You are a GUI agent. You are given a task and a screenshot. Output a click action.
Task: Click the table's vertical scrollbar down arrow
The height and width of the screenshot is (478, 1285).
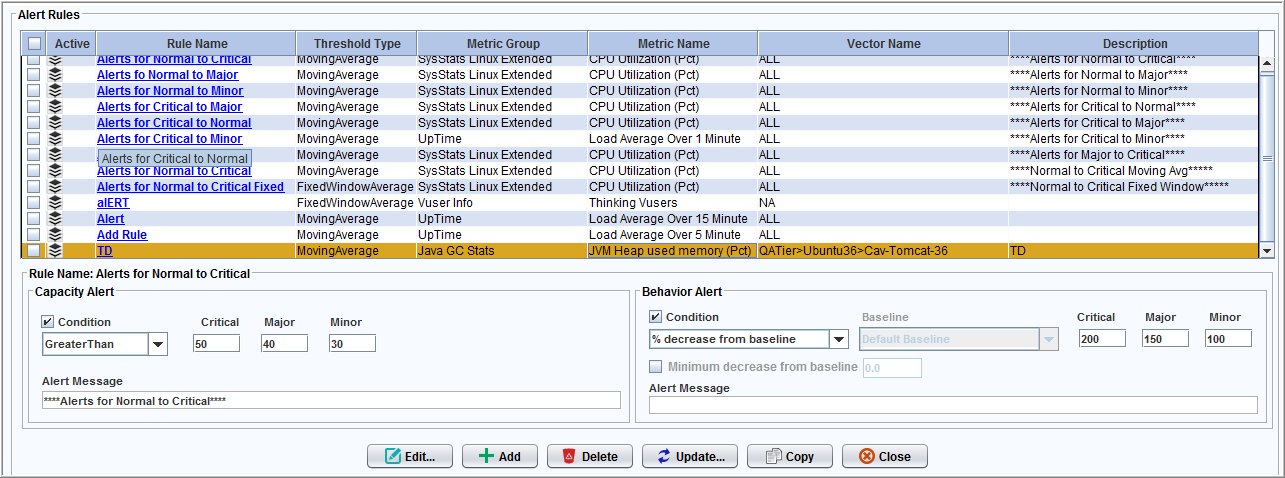(x=1267, y=251)
